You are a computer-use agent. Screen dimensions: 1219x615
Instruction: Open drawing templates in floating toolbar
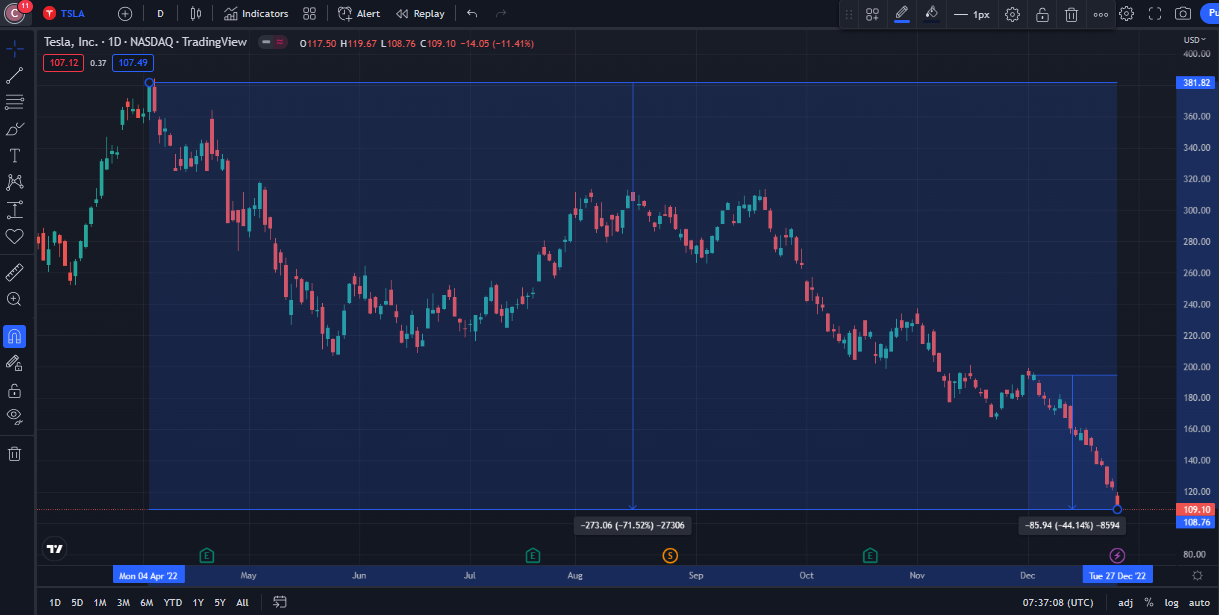(873, 14)
